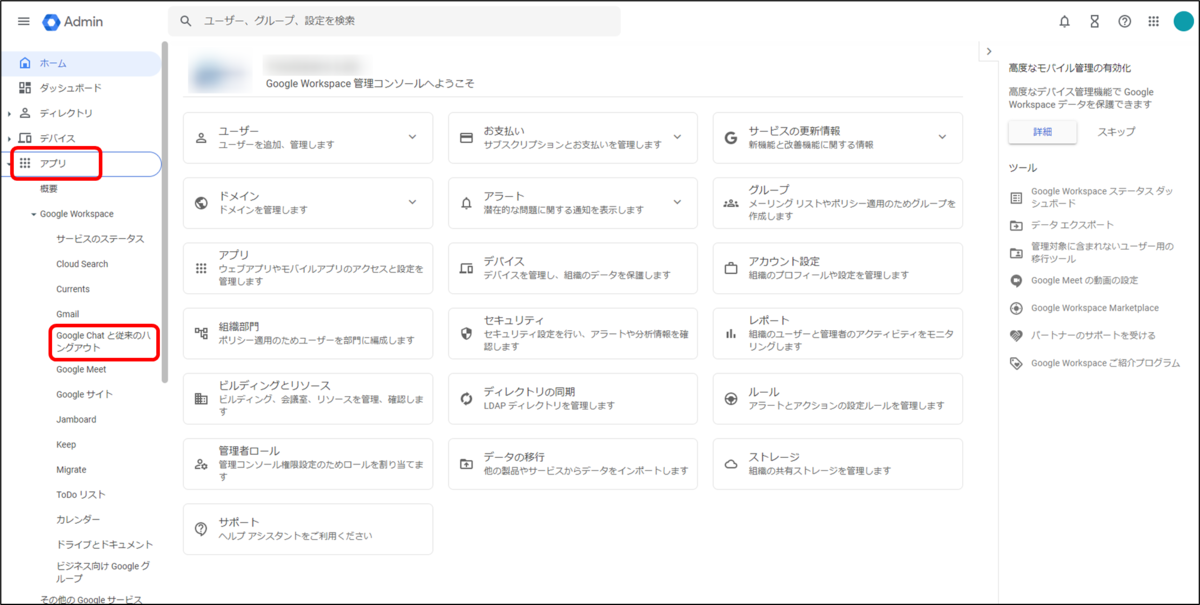Click the Directory sync icon
1200x605 pixels.
pos(466,399)
